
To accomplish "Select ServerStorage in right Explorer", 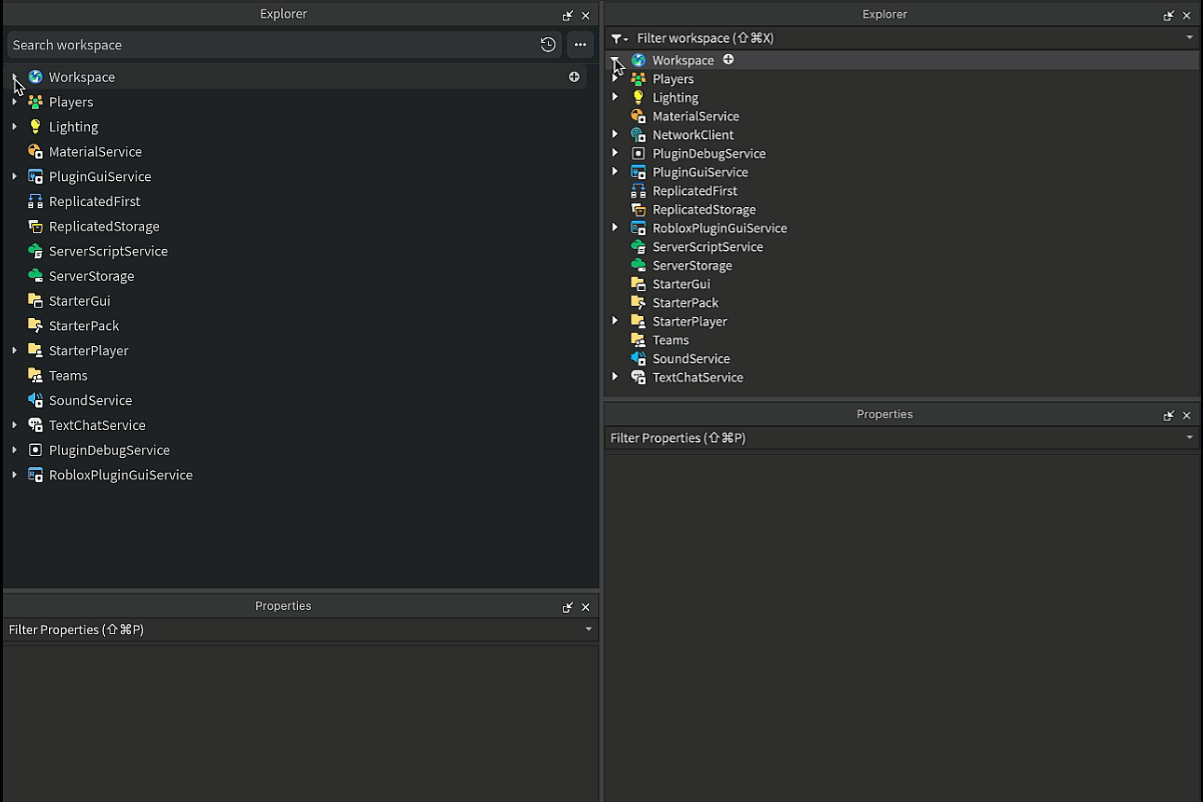I will tap(692, 266).
